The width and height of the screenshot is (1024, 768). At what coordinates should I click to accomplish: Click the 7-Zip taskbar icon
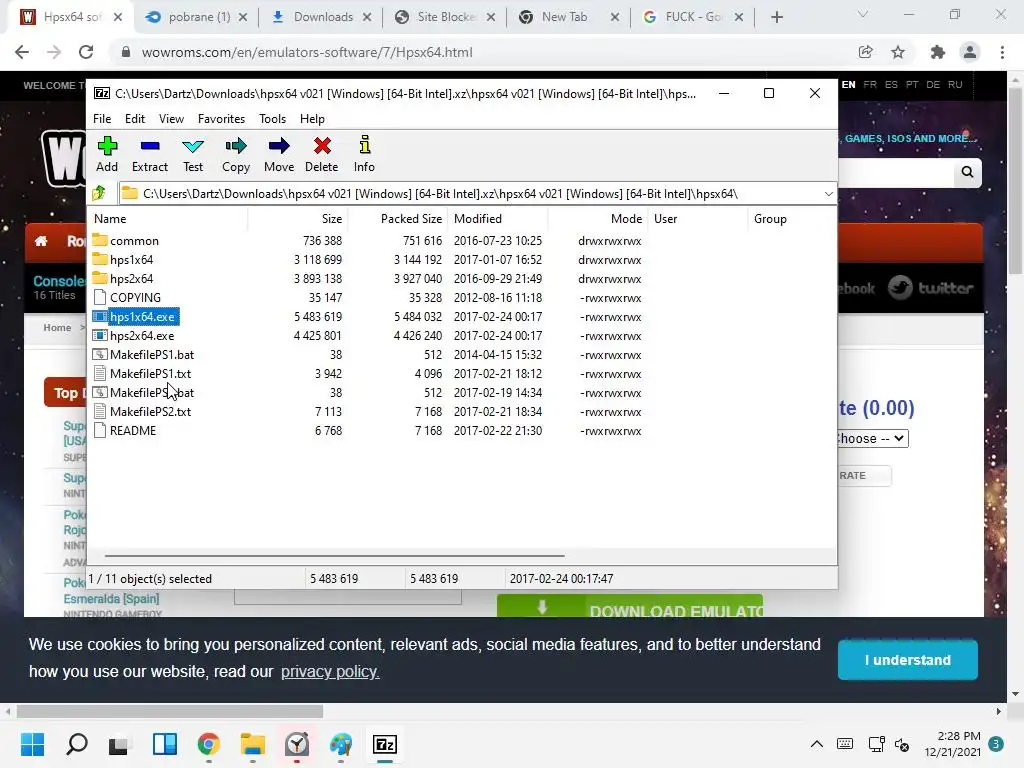[x=385, y=744]
